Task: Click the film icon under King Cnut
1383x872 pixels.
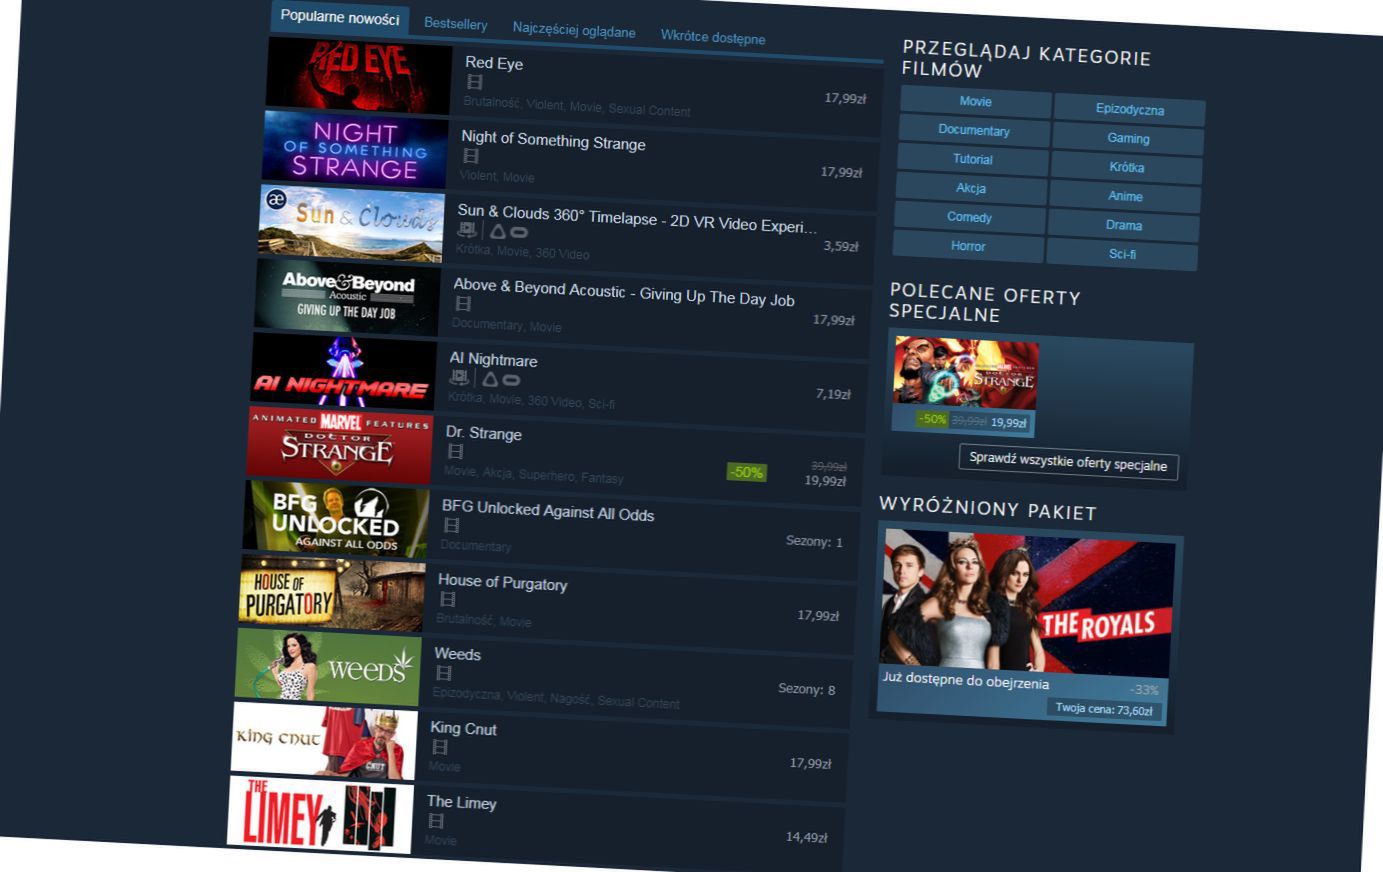Action: point(440,747)
